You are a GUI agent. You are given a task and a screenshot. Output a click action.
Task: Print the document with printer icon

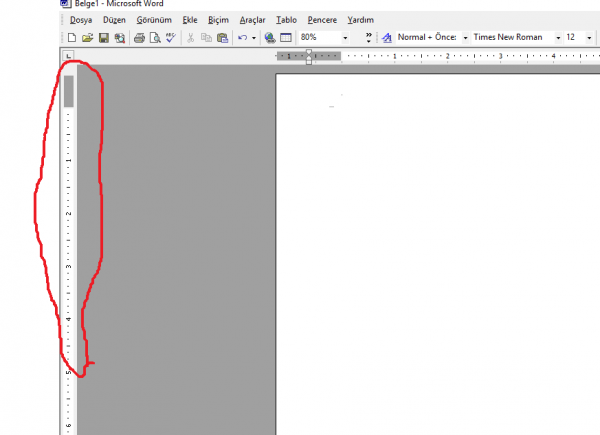tap(139, 37)
